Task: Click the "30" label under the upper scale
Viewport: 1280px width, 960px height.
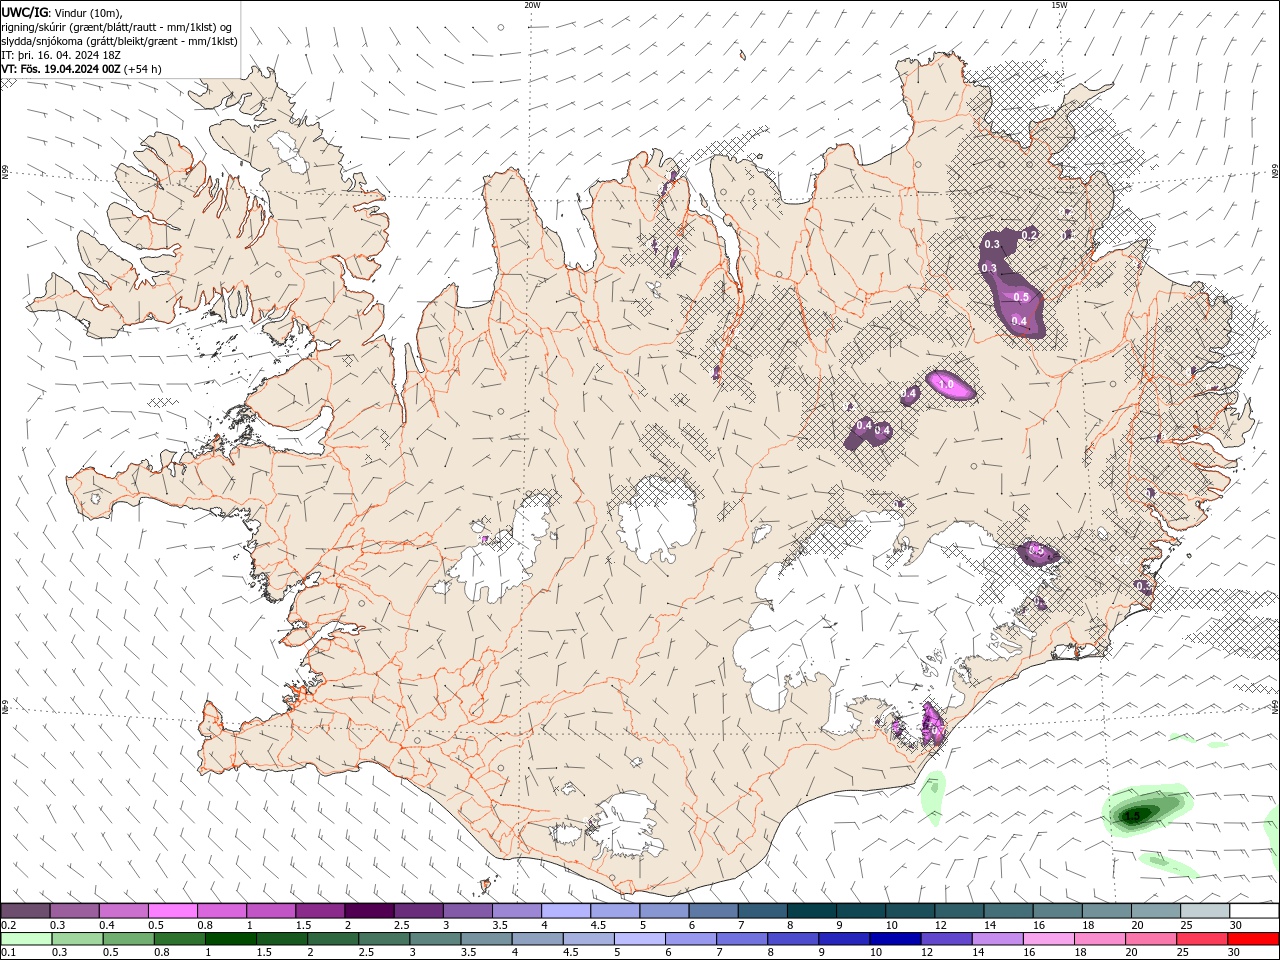Action: click(1235, 925)
